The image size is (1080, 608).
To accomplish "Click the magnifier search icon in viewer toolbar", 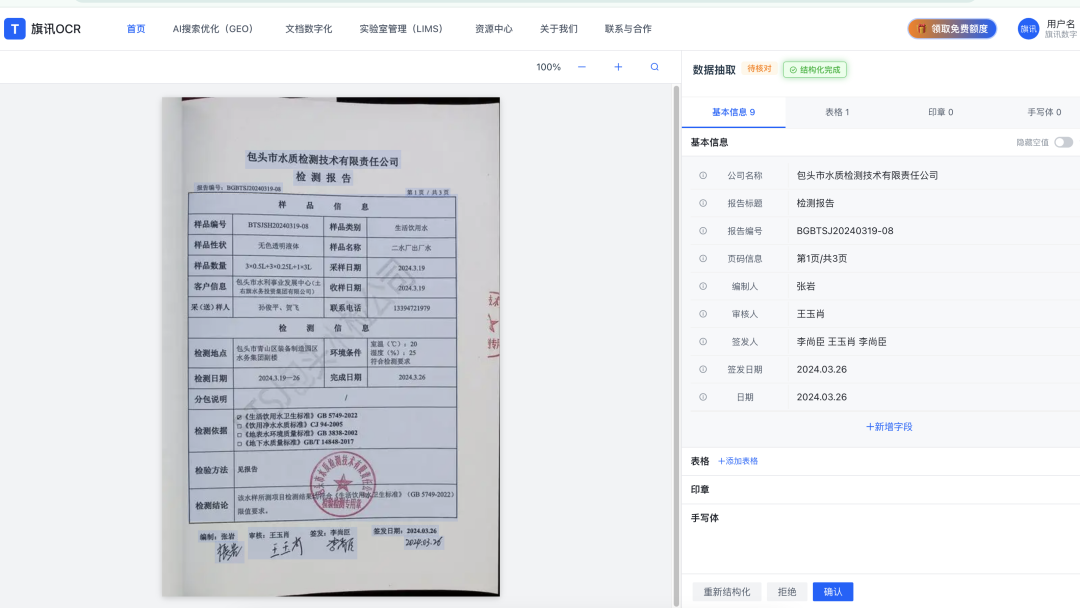I will (x=655, y=67).
